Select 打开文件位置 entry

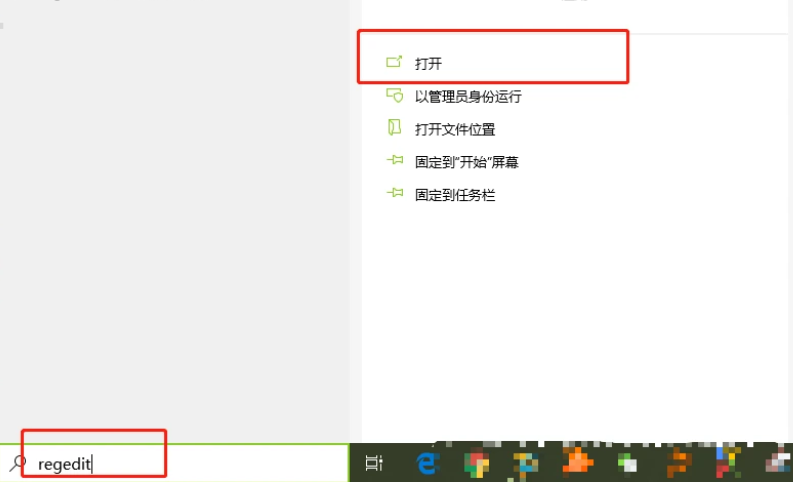[x=455, y=129]
